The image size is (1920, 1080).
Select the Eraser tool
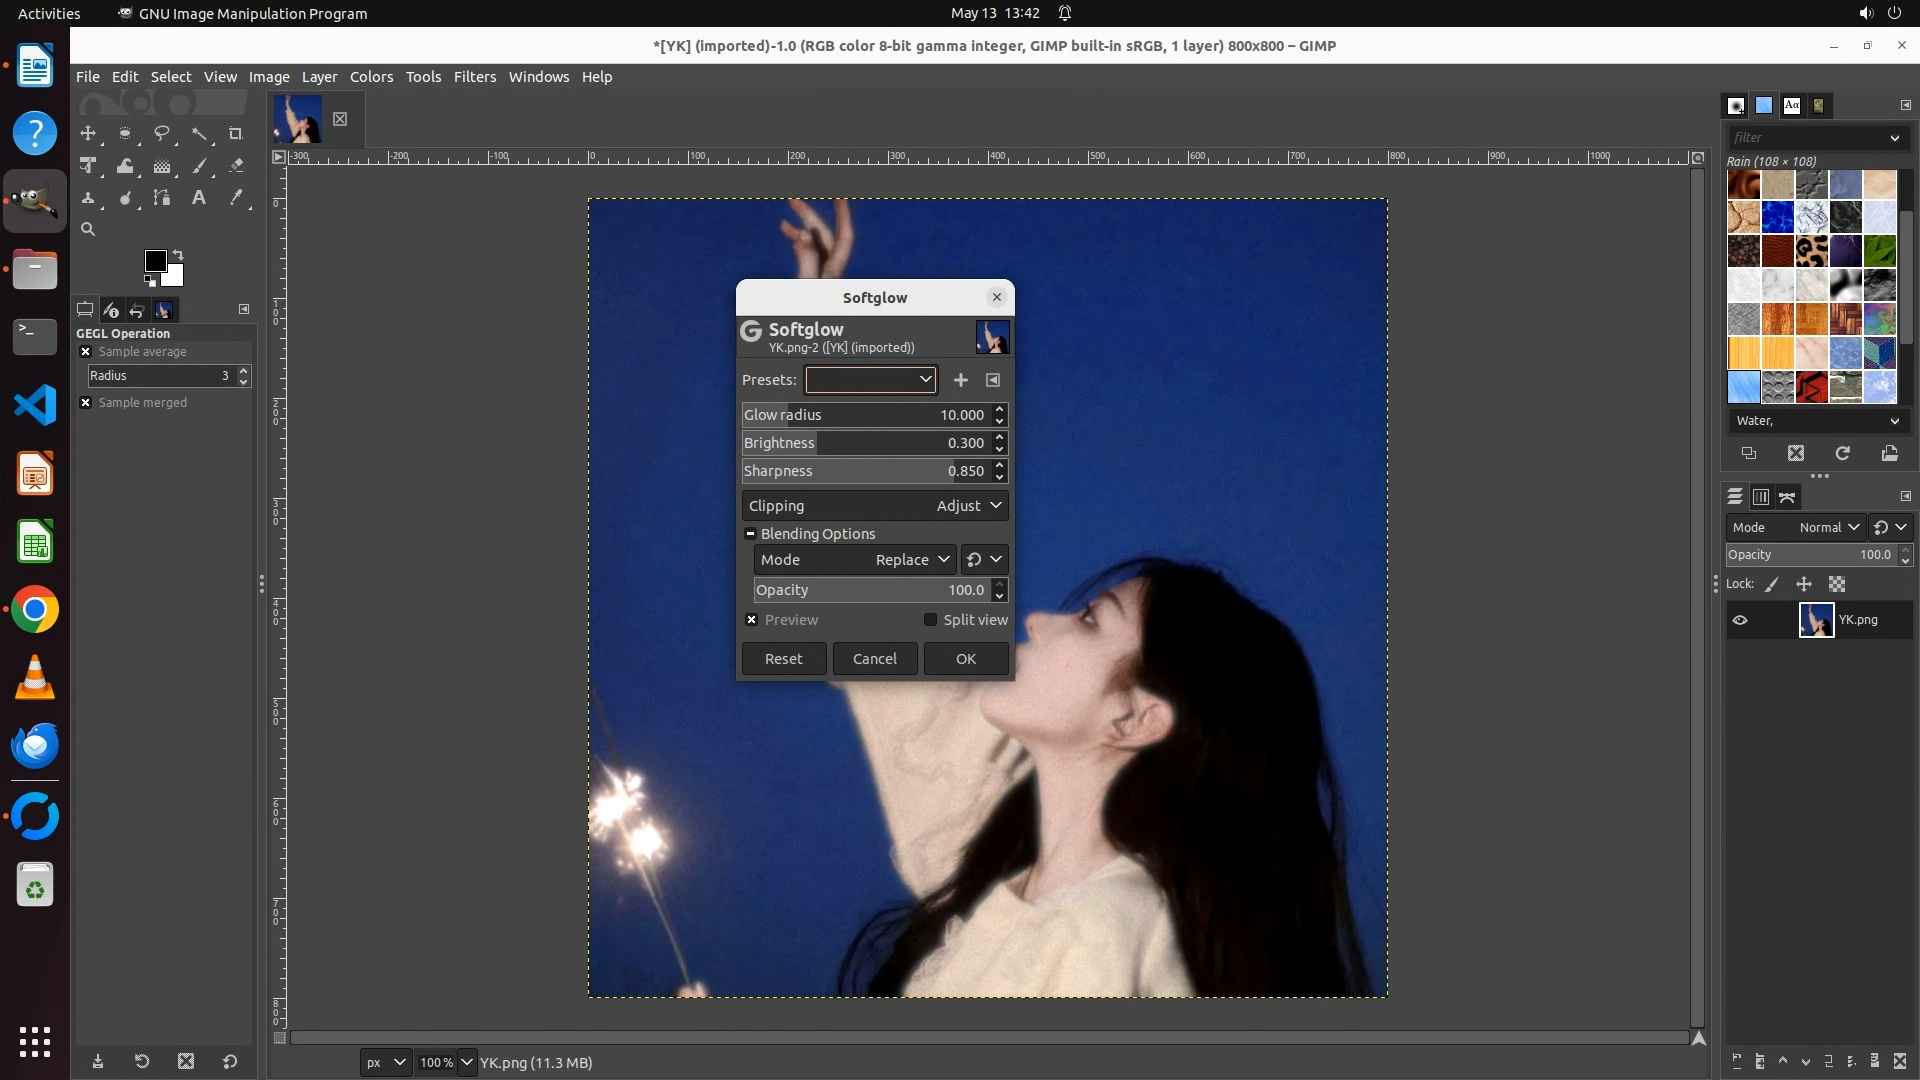tap(236, 166)
